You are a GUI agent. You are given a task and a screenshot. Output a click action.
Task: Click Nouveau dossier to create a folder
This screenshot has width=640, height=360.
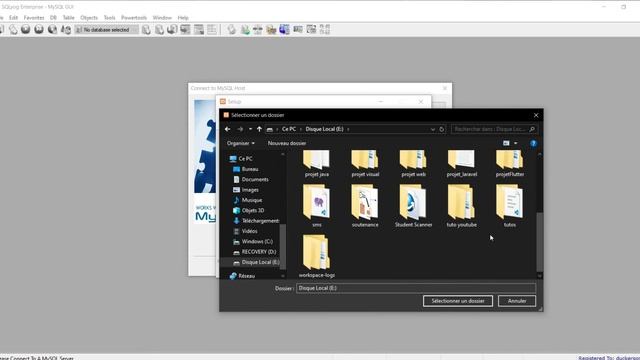point(287,143)
